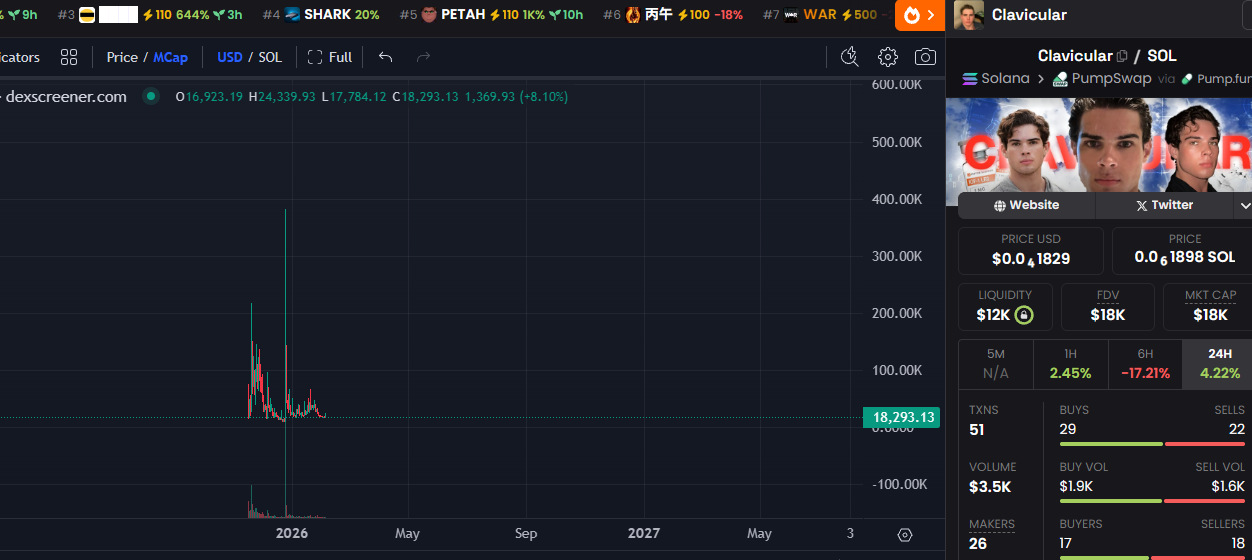Copy the Clavicular token address icon
The width and height of the screenshot is (1252, 560).
tap(1122, 56)
